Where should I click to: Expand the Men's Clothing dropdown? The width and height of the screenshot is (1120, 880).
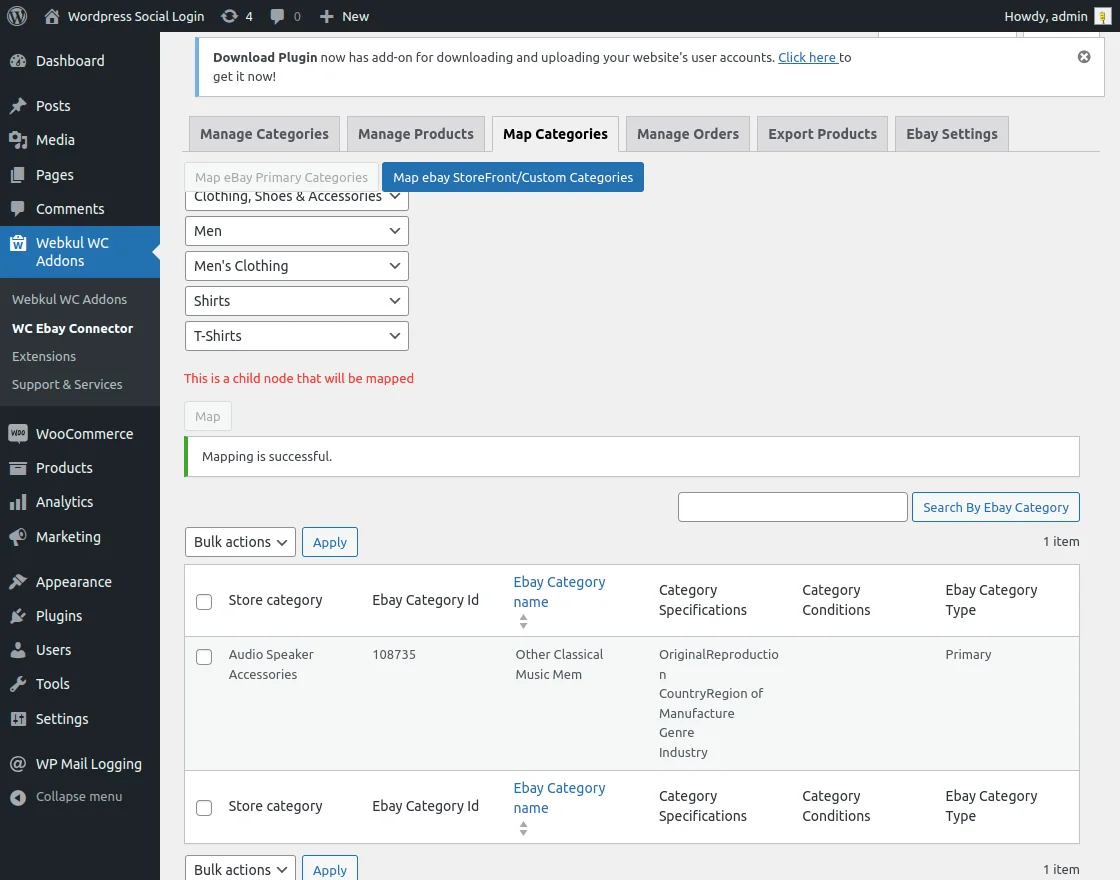pyautogui.click(x=297, y=266)
